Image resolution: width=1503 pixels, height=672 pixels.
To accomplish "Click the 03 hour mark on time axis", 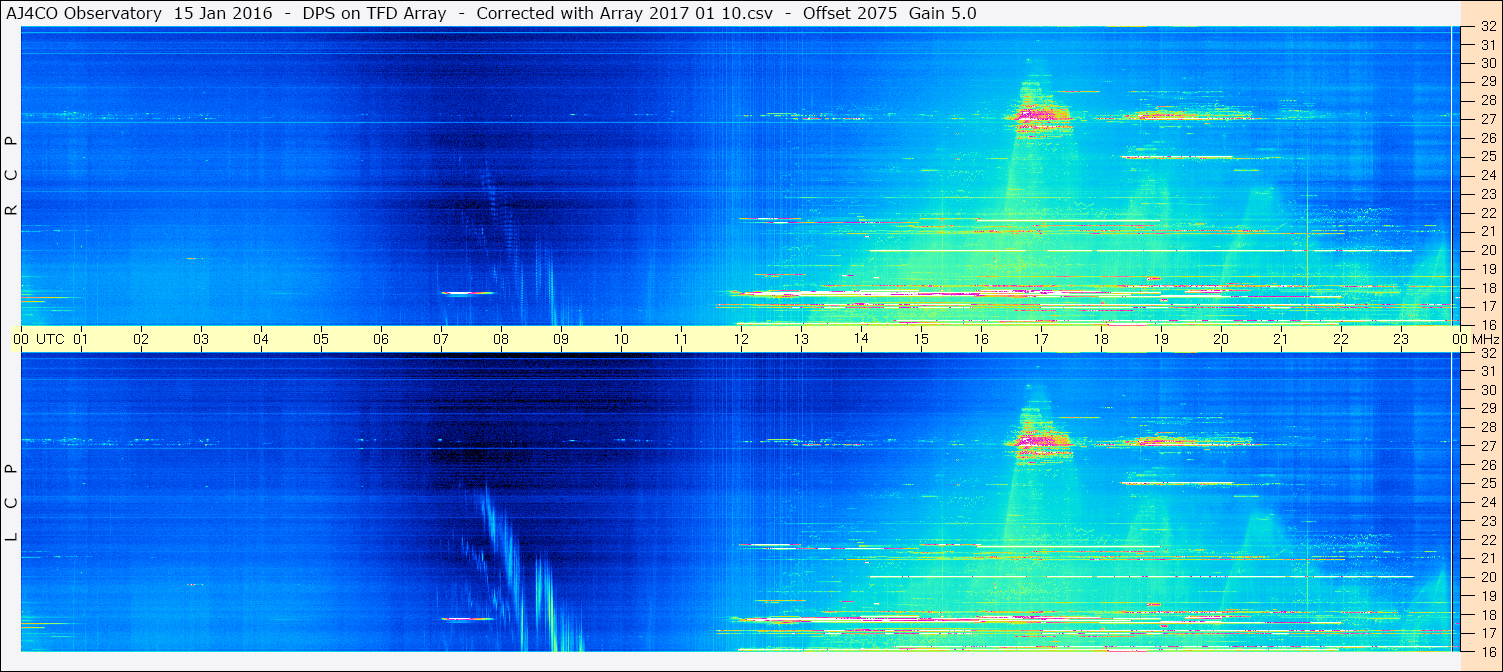I will (x=201, y=339).
